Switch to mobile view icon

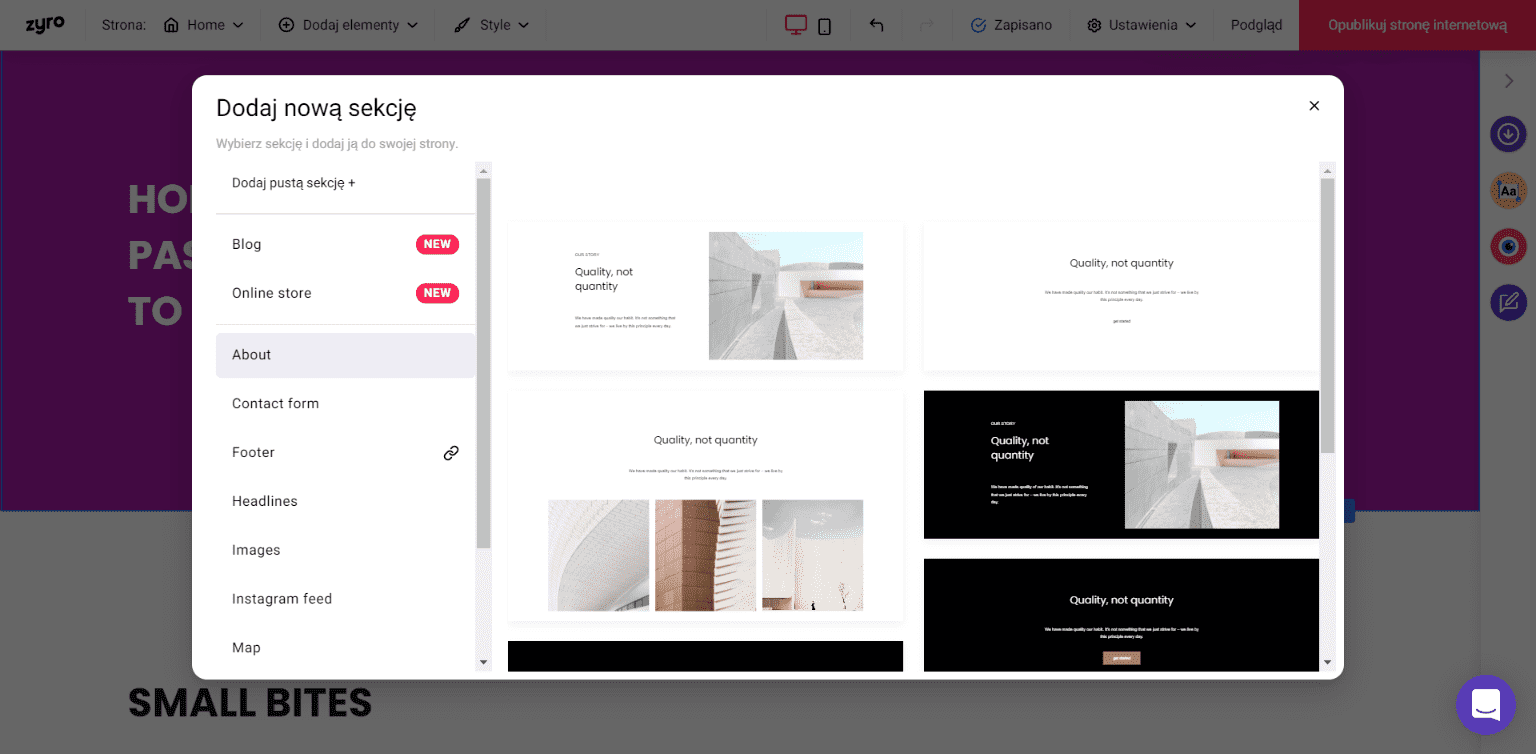[x=824, y=26]
